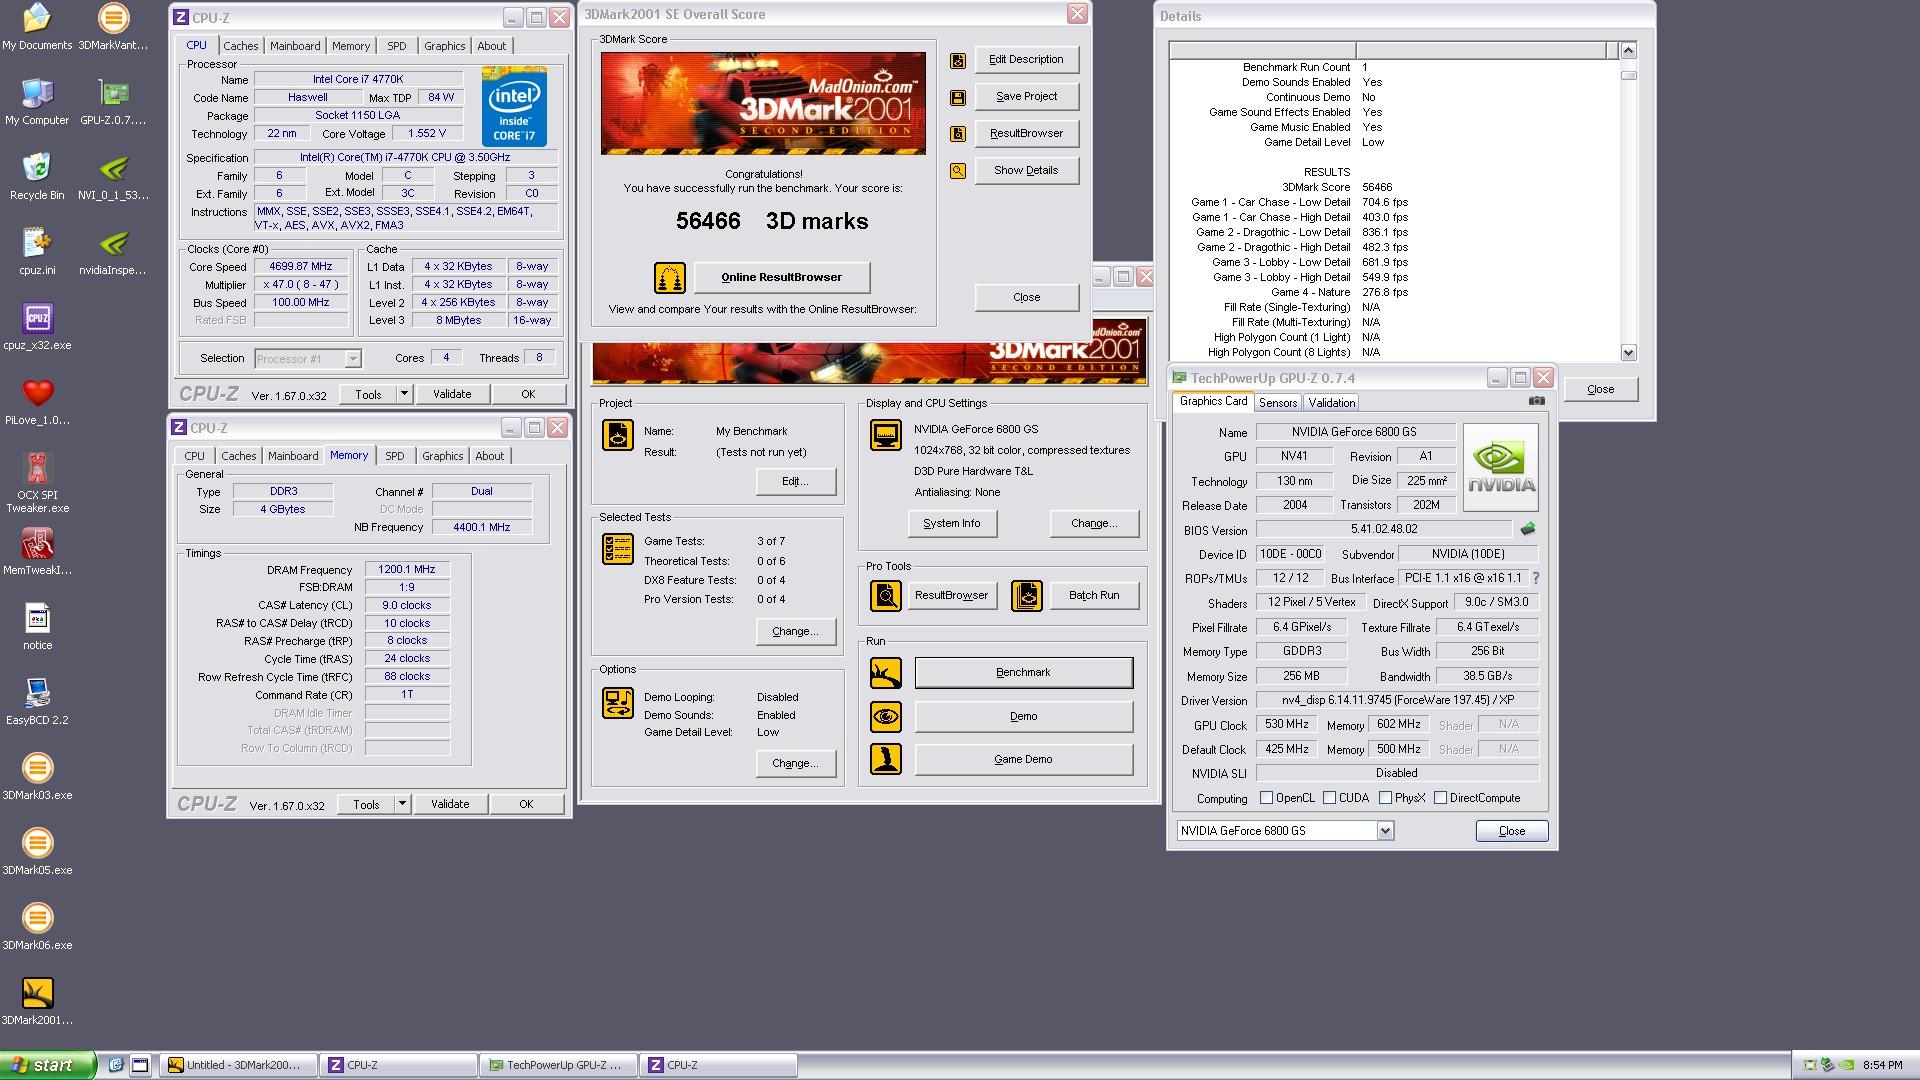Screen dimensions: 1920x1080
Task: Switch to Untitled - 3DMark2001 taskbar item
Action: click(240, 1065)
